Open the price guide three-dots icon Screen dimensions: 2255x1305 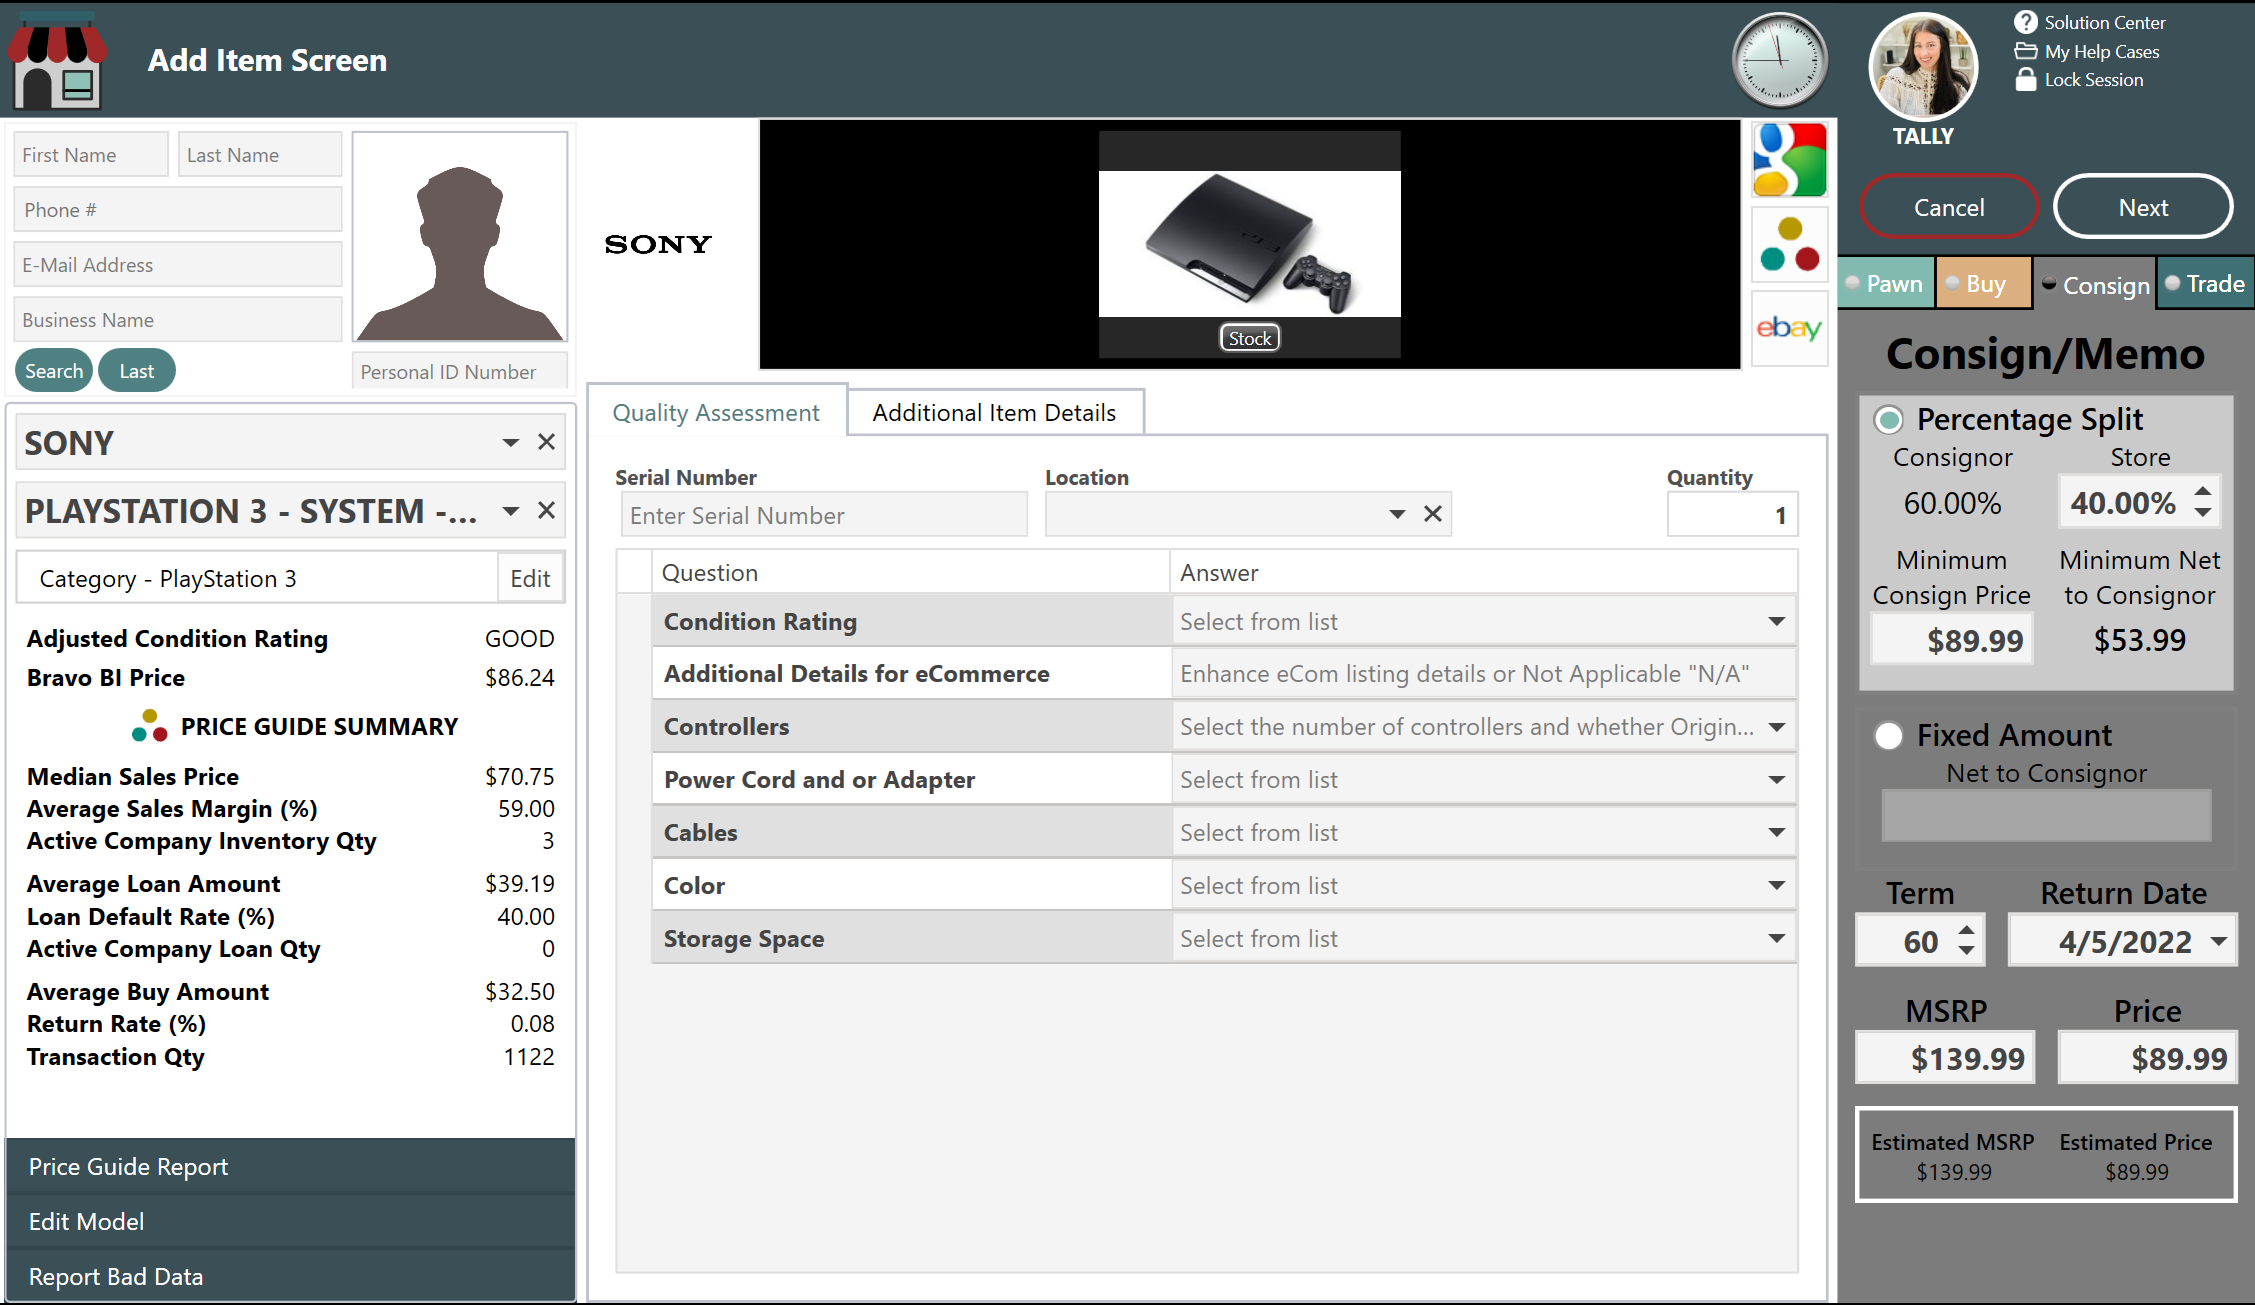coord(1789,245)
